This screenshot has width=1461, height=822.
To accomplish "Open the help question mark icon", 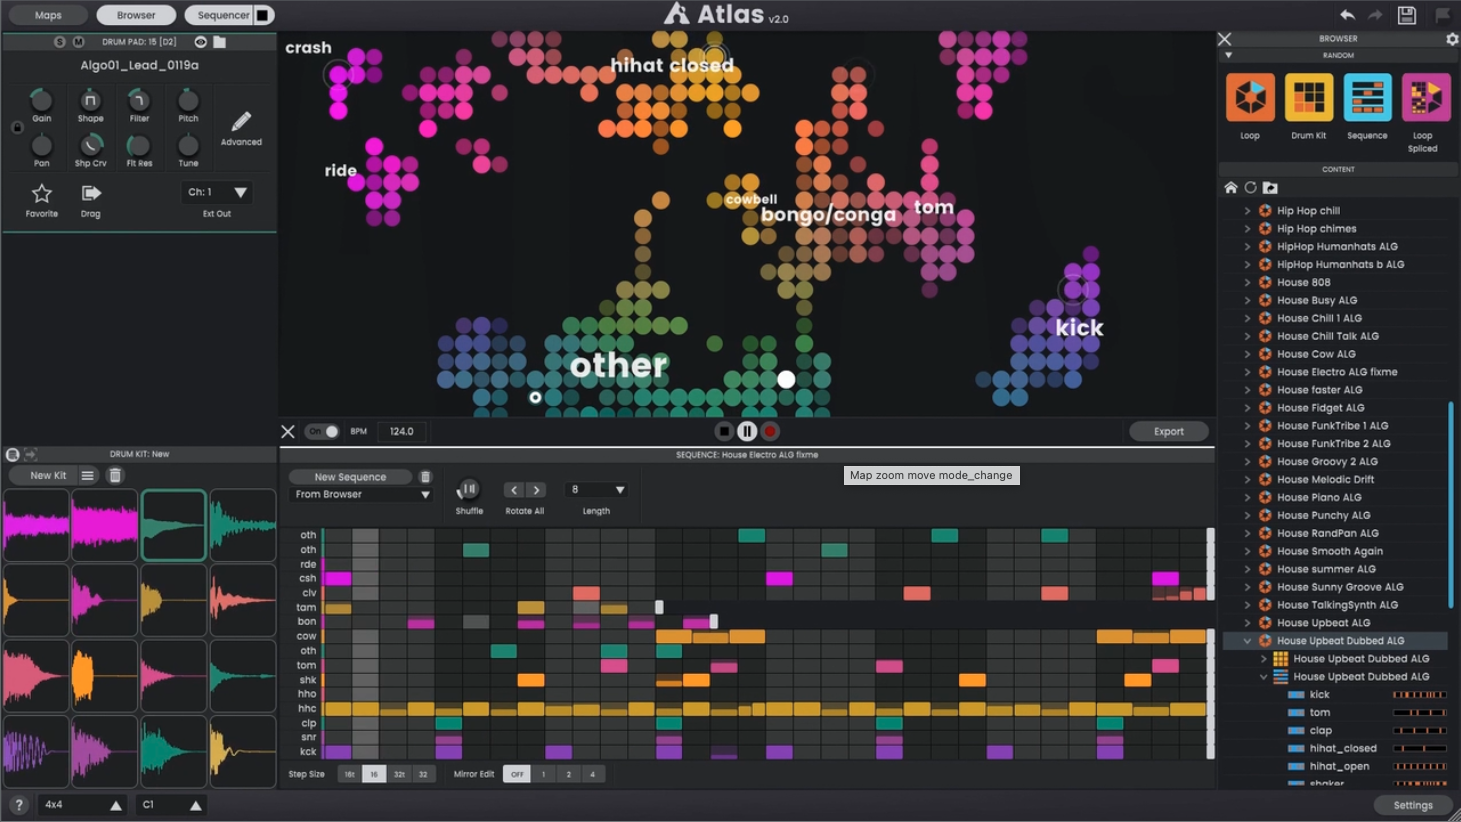I will (18, 805).
